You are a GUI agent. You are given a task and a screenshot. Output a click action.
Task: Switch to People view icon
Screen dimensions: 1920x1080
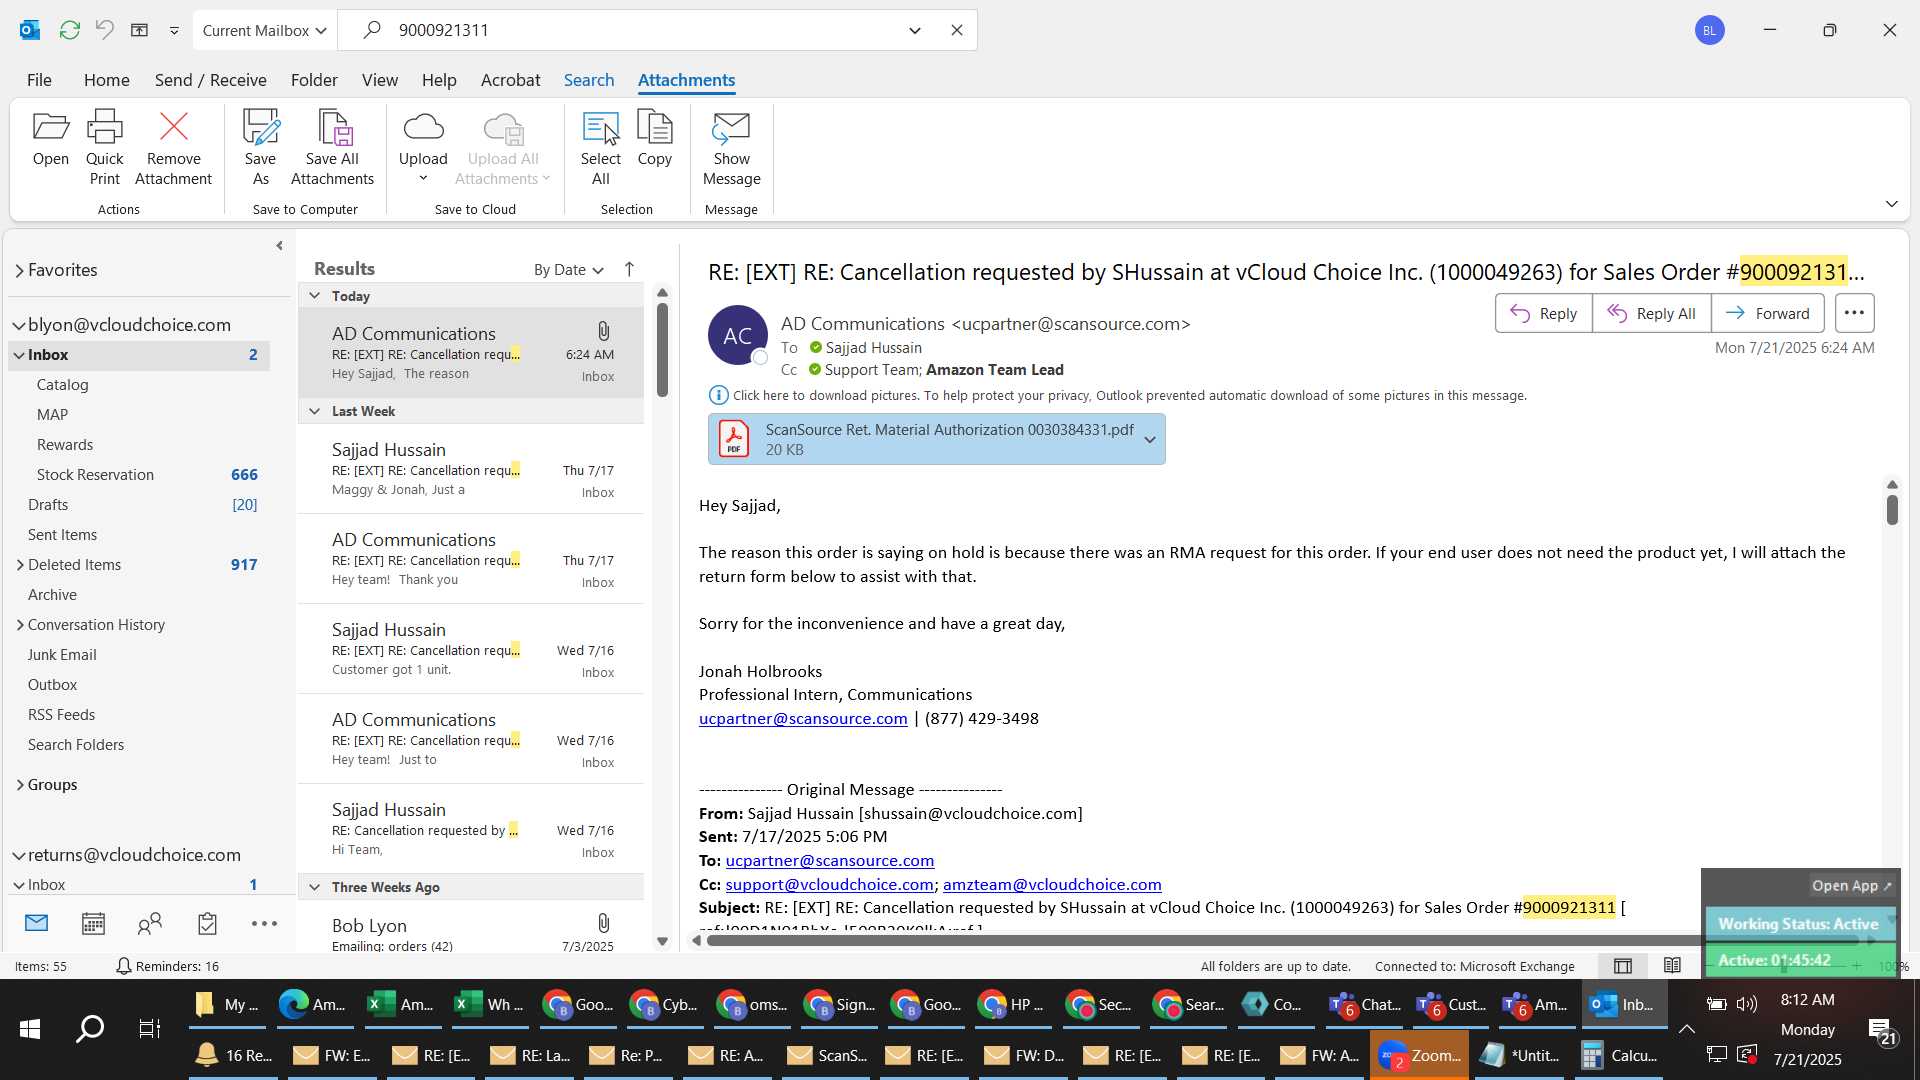(150, 923)
